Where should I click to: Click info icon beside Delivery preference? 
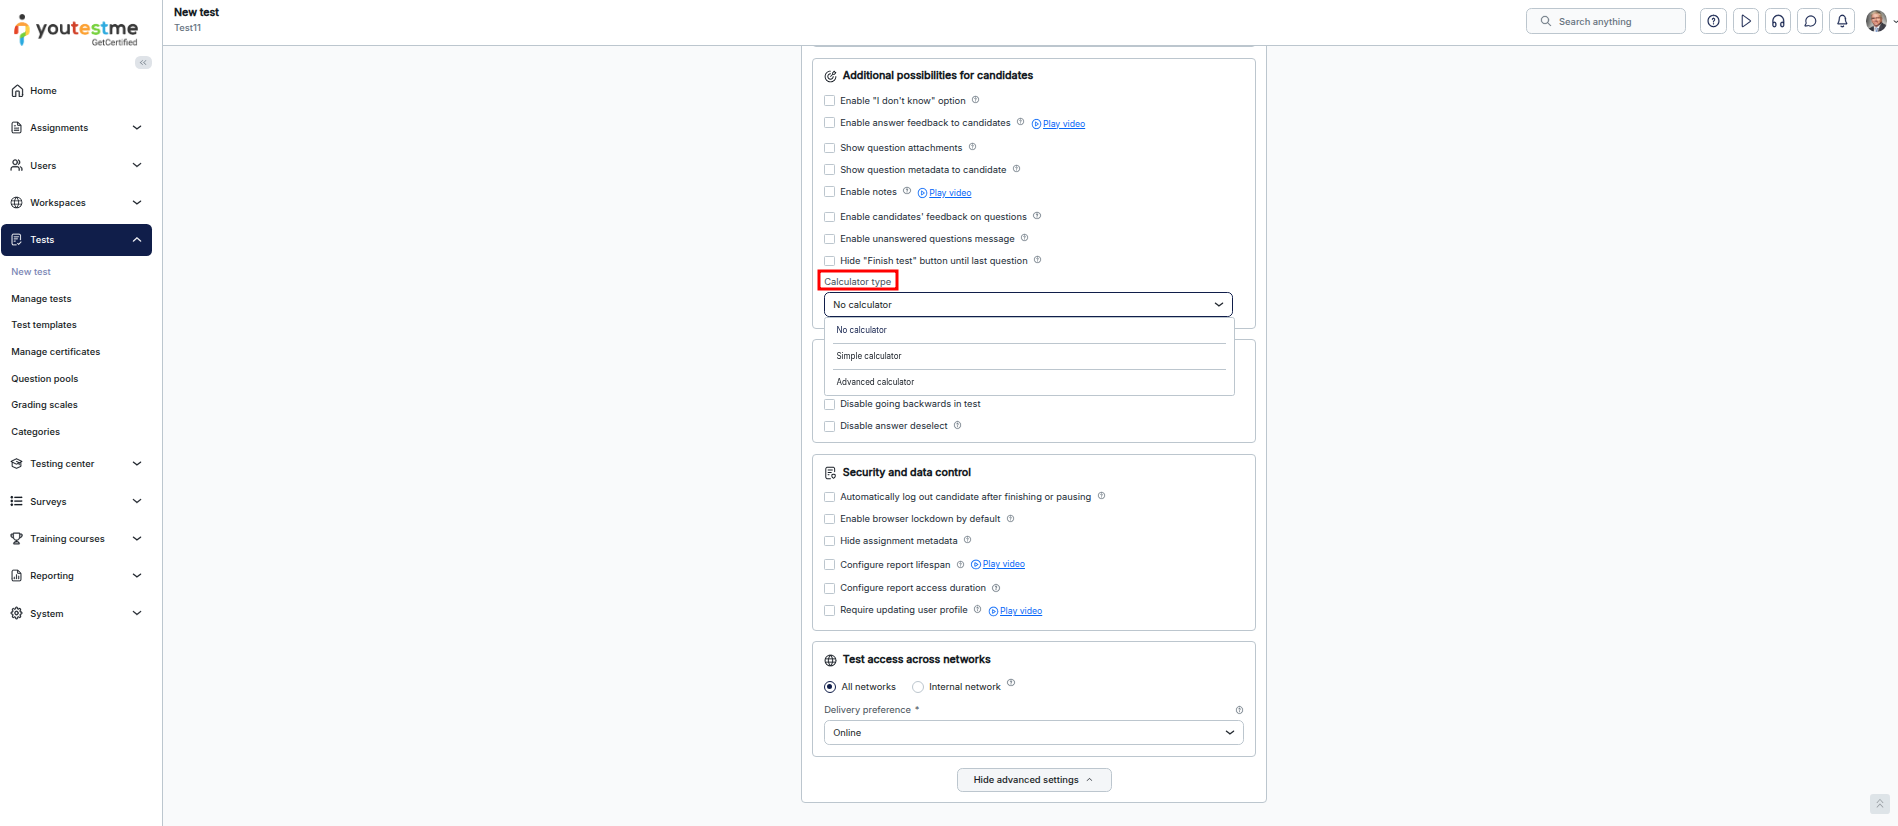pos(1239,710)
